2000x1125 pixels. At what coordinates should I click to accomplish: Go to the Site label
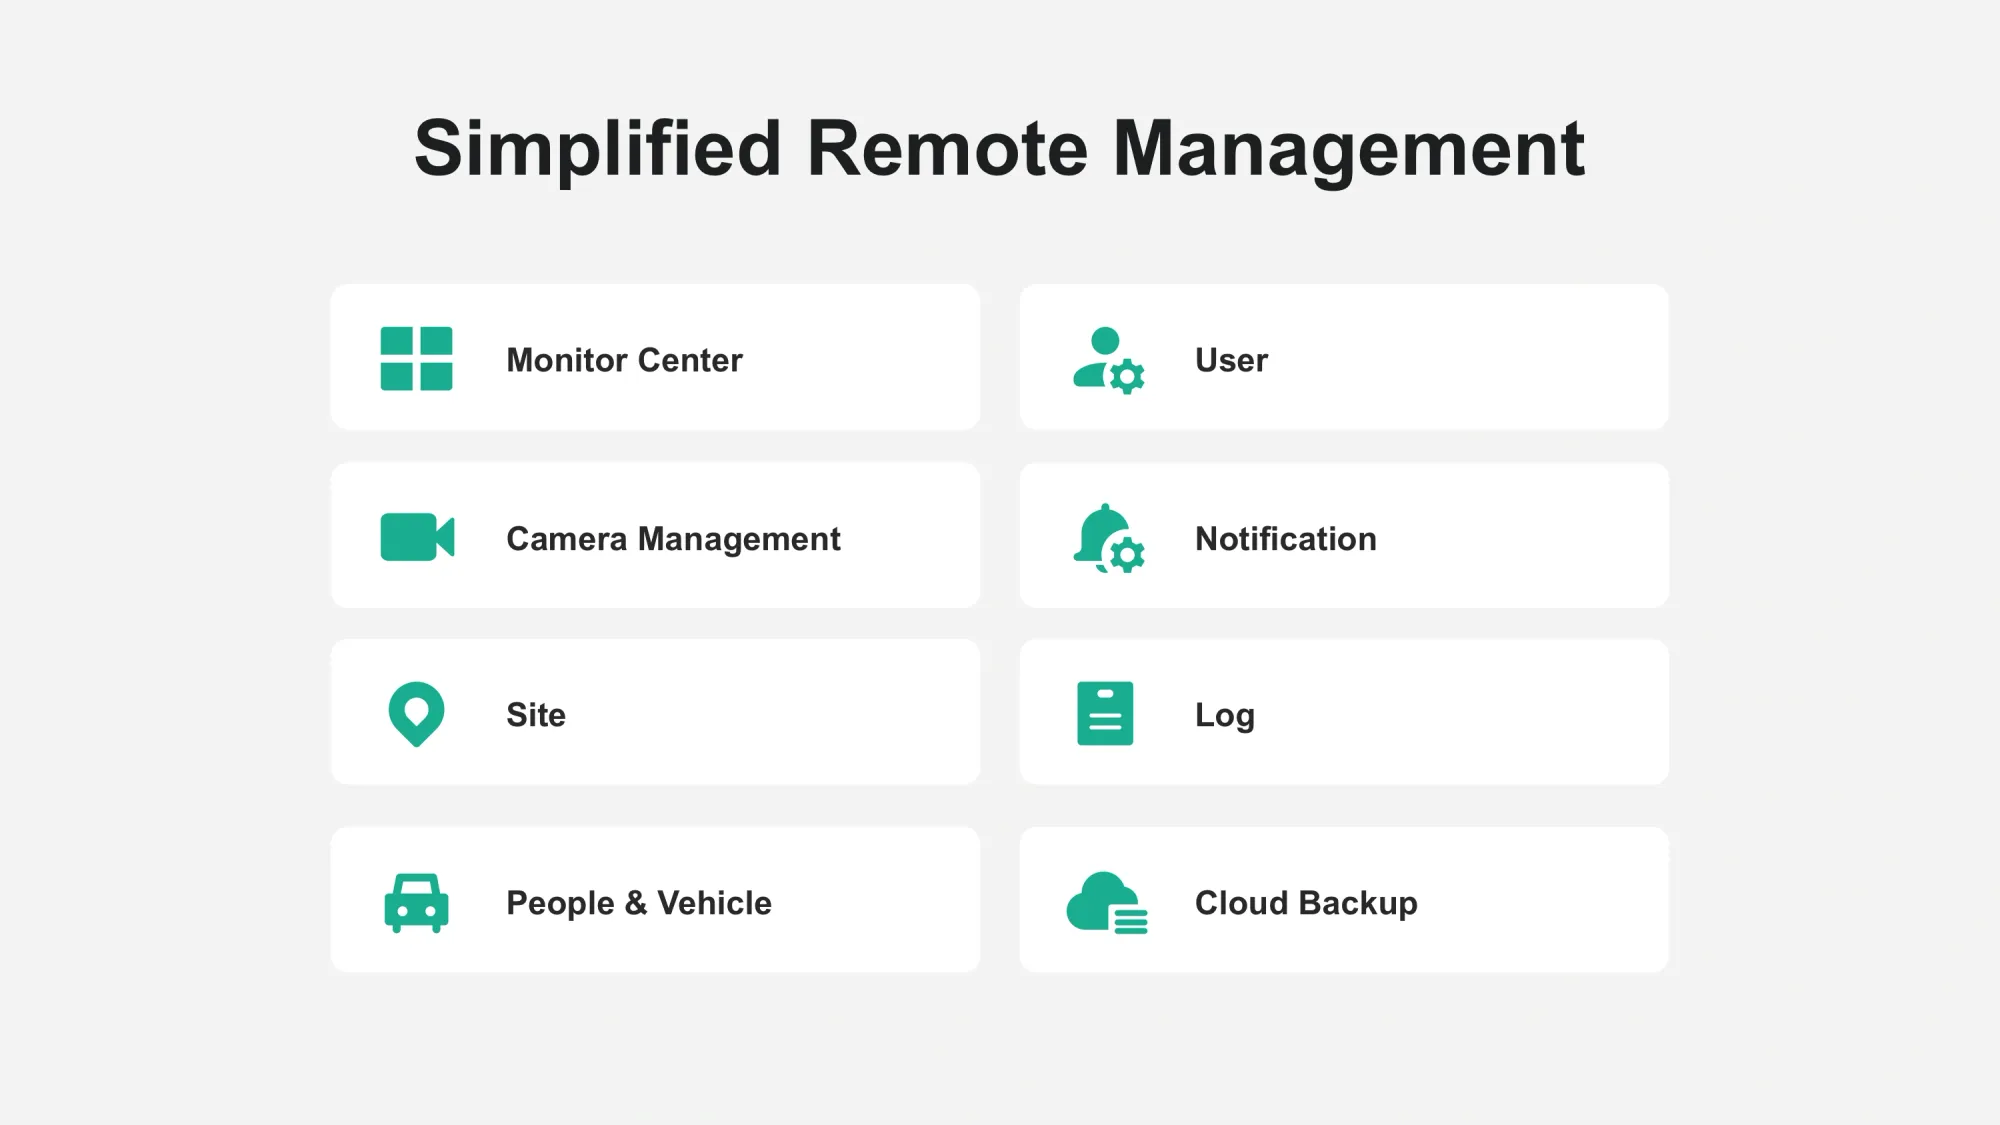tap(536, 715)
